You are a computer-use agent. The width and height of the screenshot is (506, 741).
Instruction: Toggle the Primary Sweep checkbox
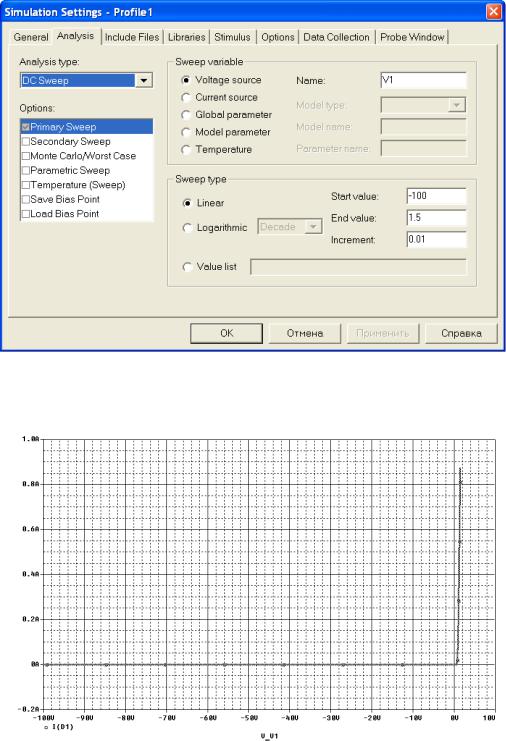click(26, 127)
